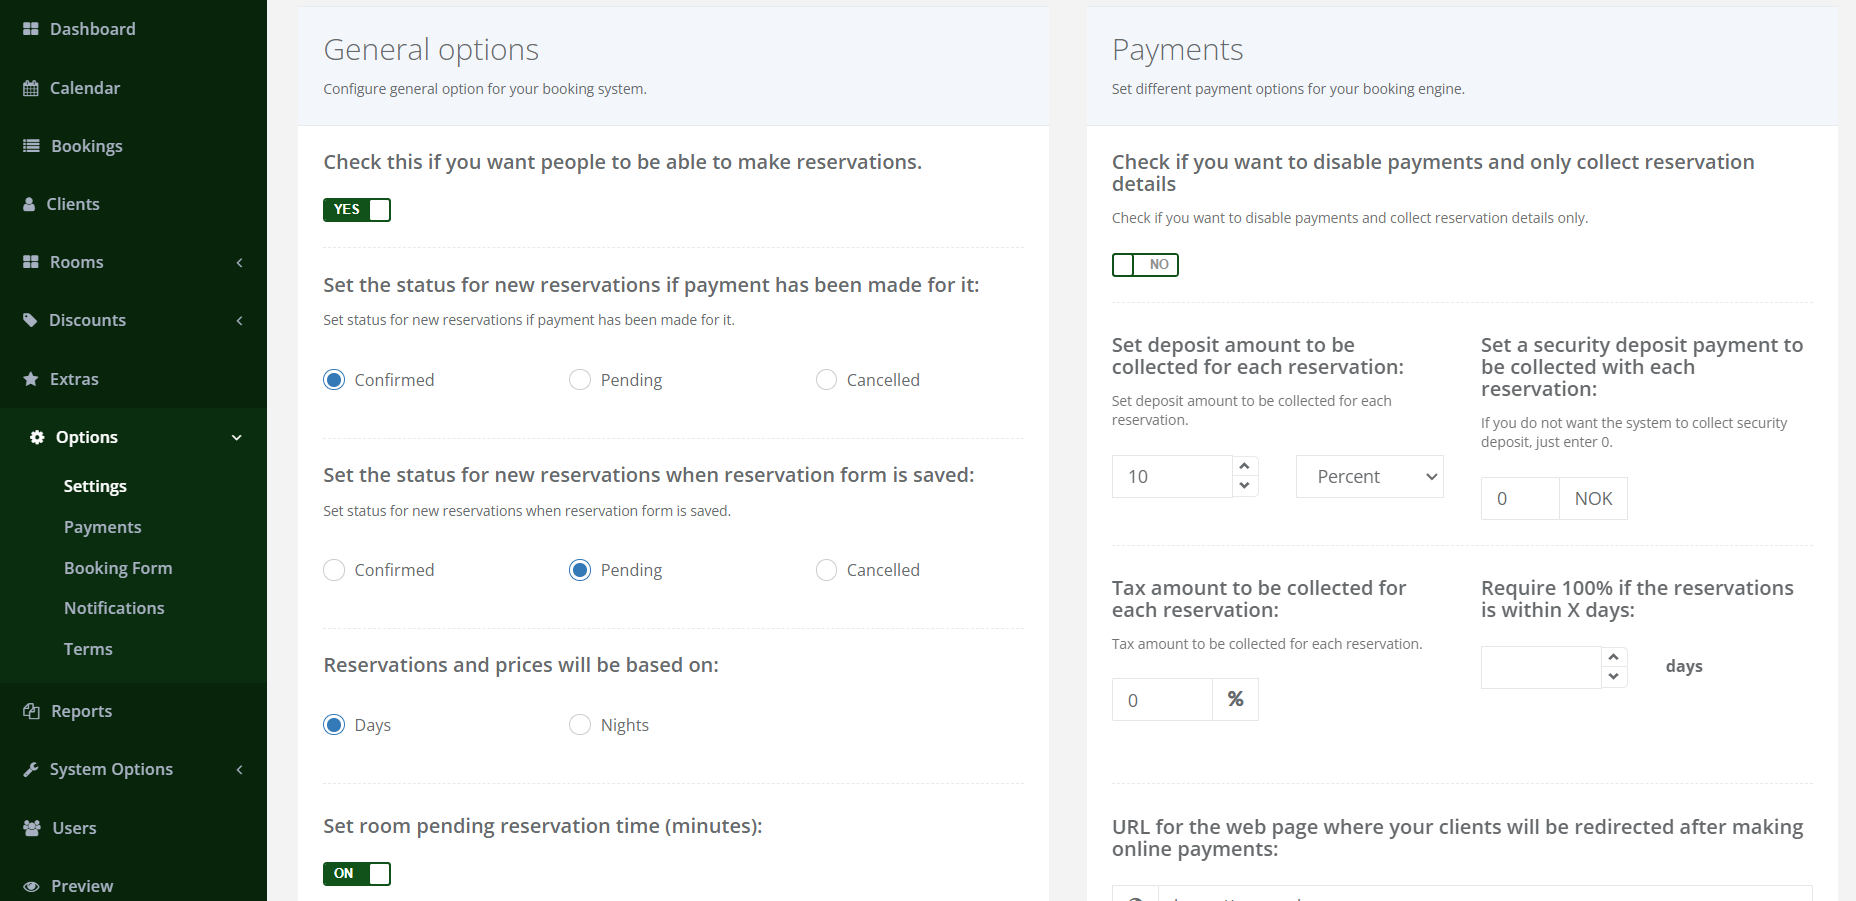Click the Reports document icon
The width and height of the screenshot is (1856, 901).
click(31, 711)
